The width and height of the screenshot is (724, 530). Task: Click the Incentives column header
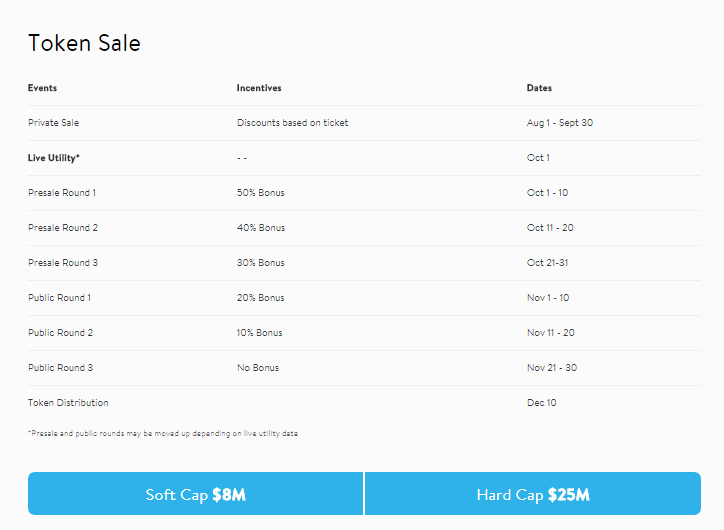coord(259,88)
